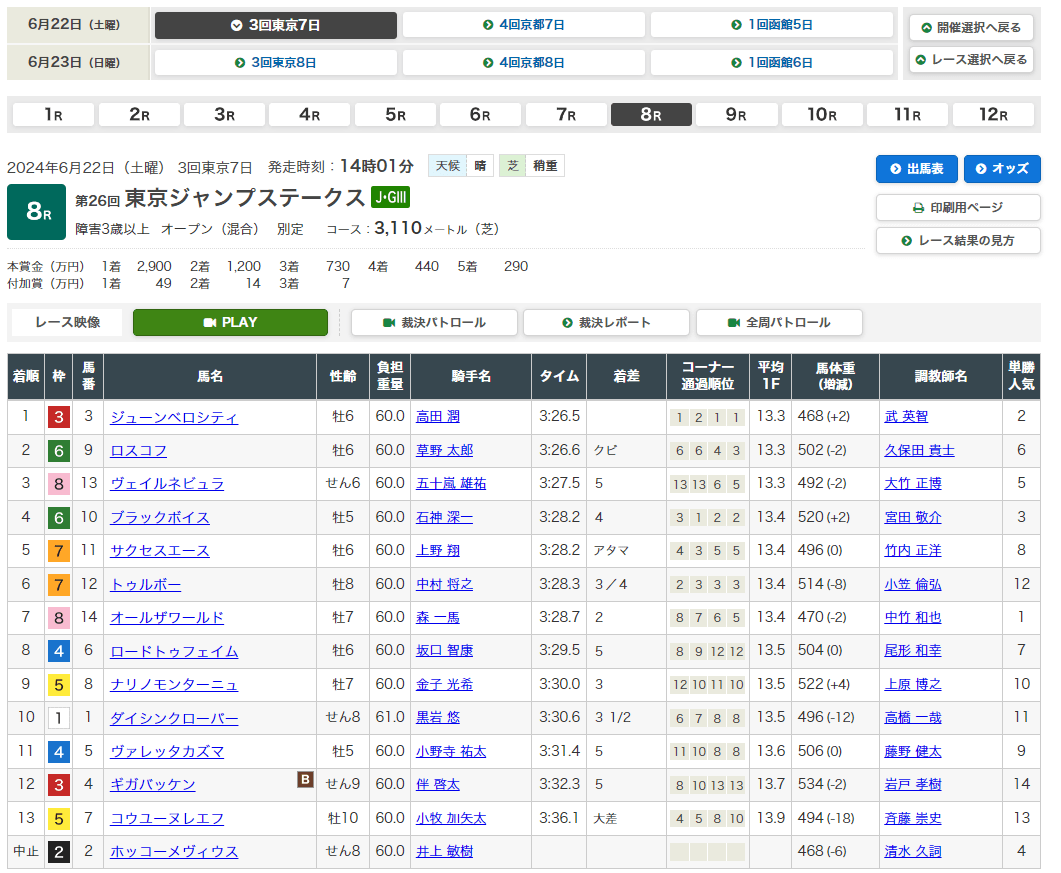Open 全周パトロール full-course video
Viewport: 1061px width, 873px height.
(x=779, y=322)
